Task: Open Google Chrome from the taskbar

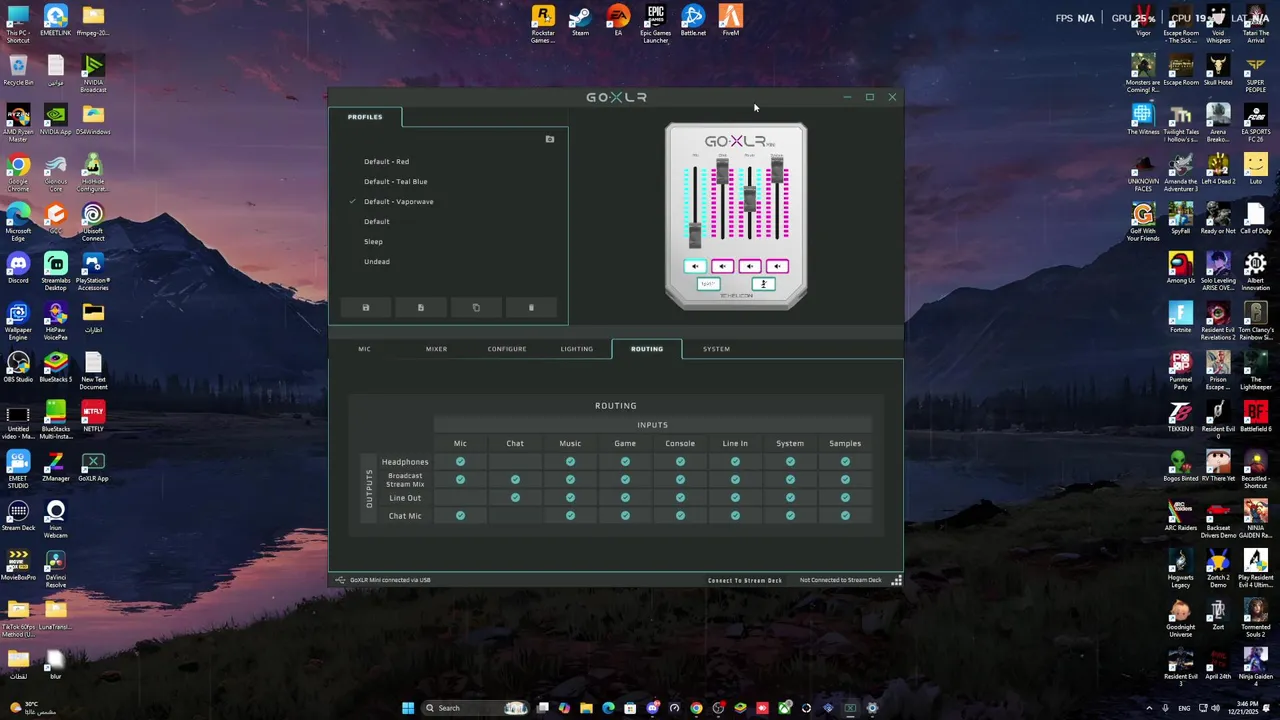Action: (x=696, y=708)
